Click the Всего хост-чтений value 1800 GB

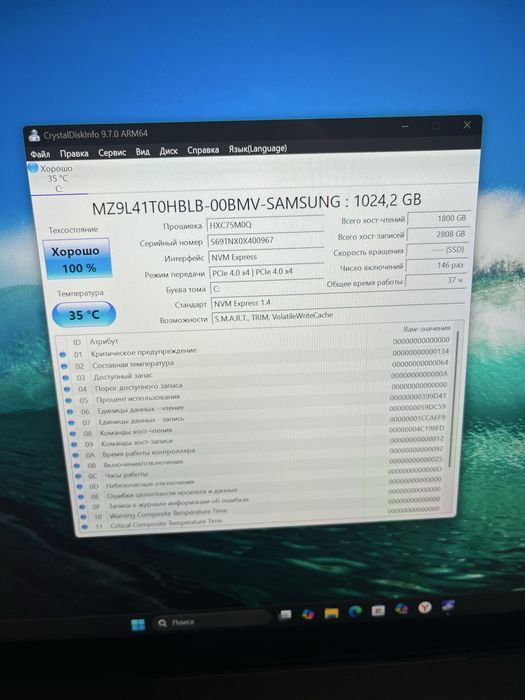tap(438, 218)
